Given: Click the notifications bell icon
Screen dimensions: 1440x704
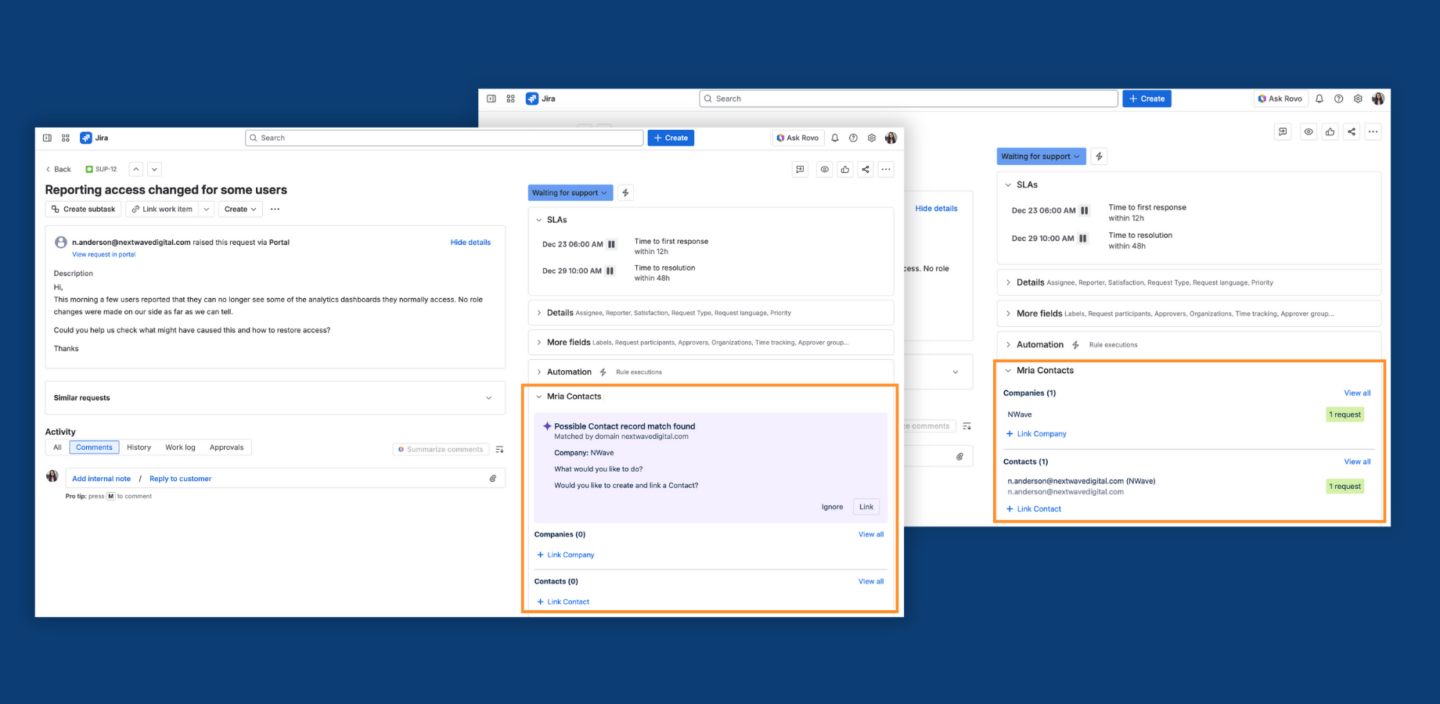Looking at the screenshot, I should (x=834, y=137).
